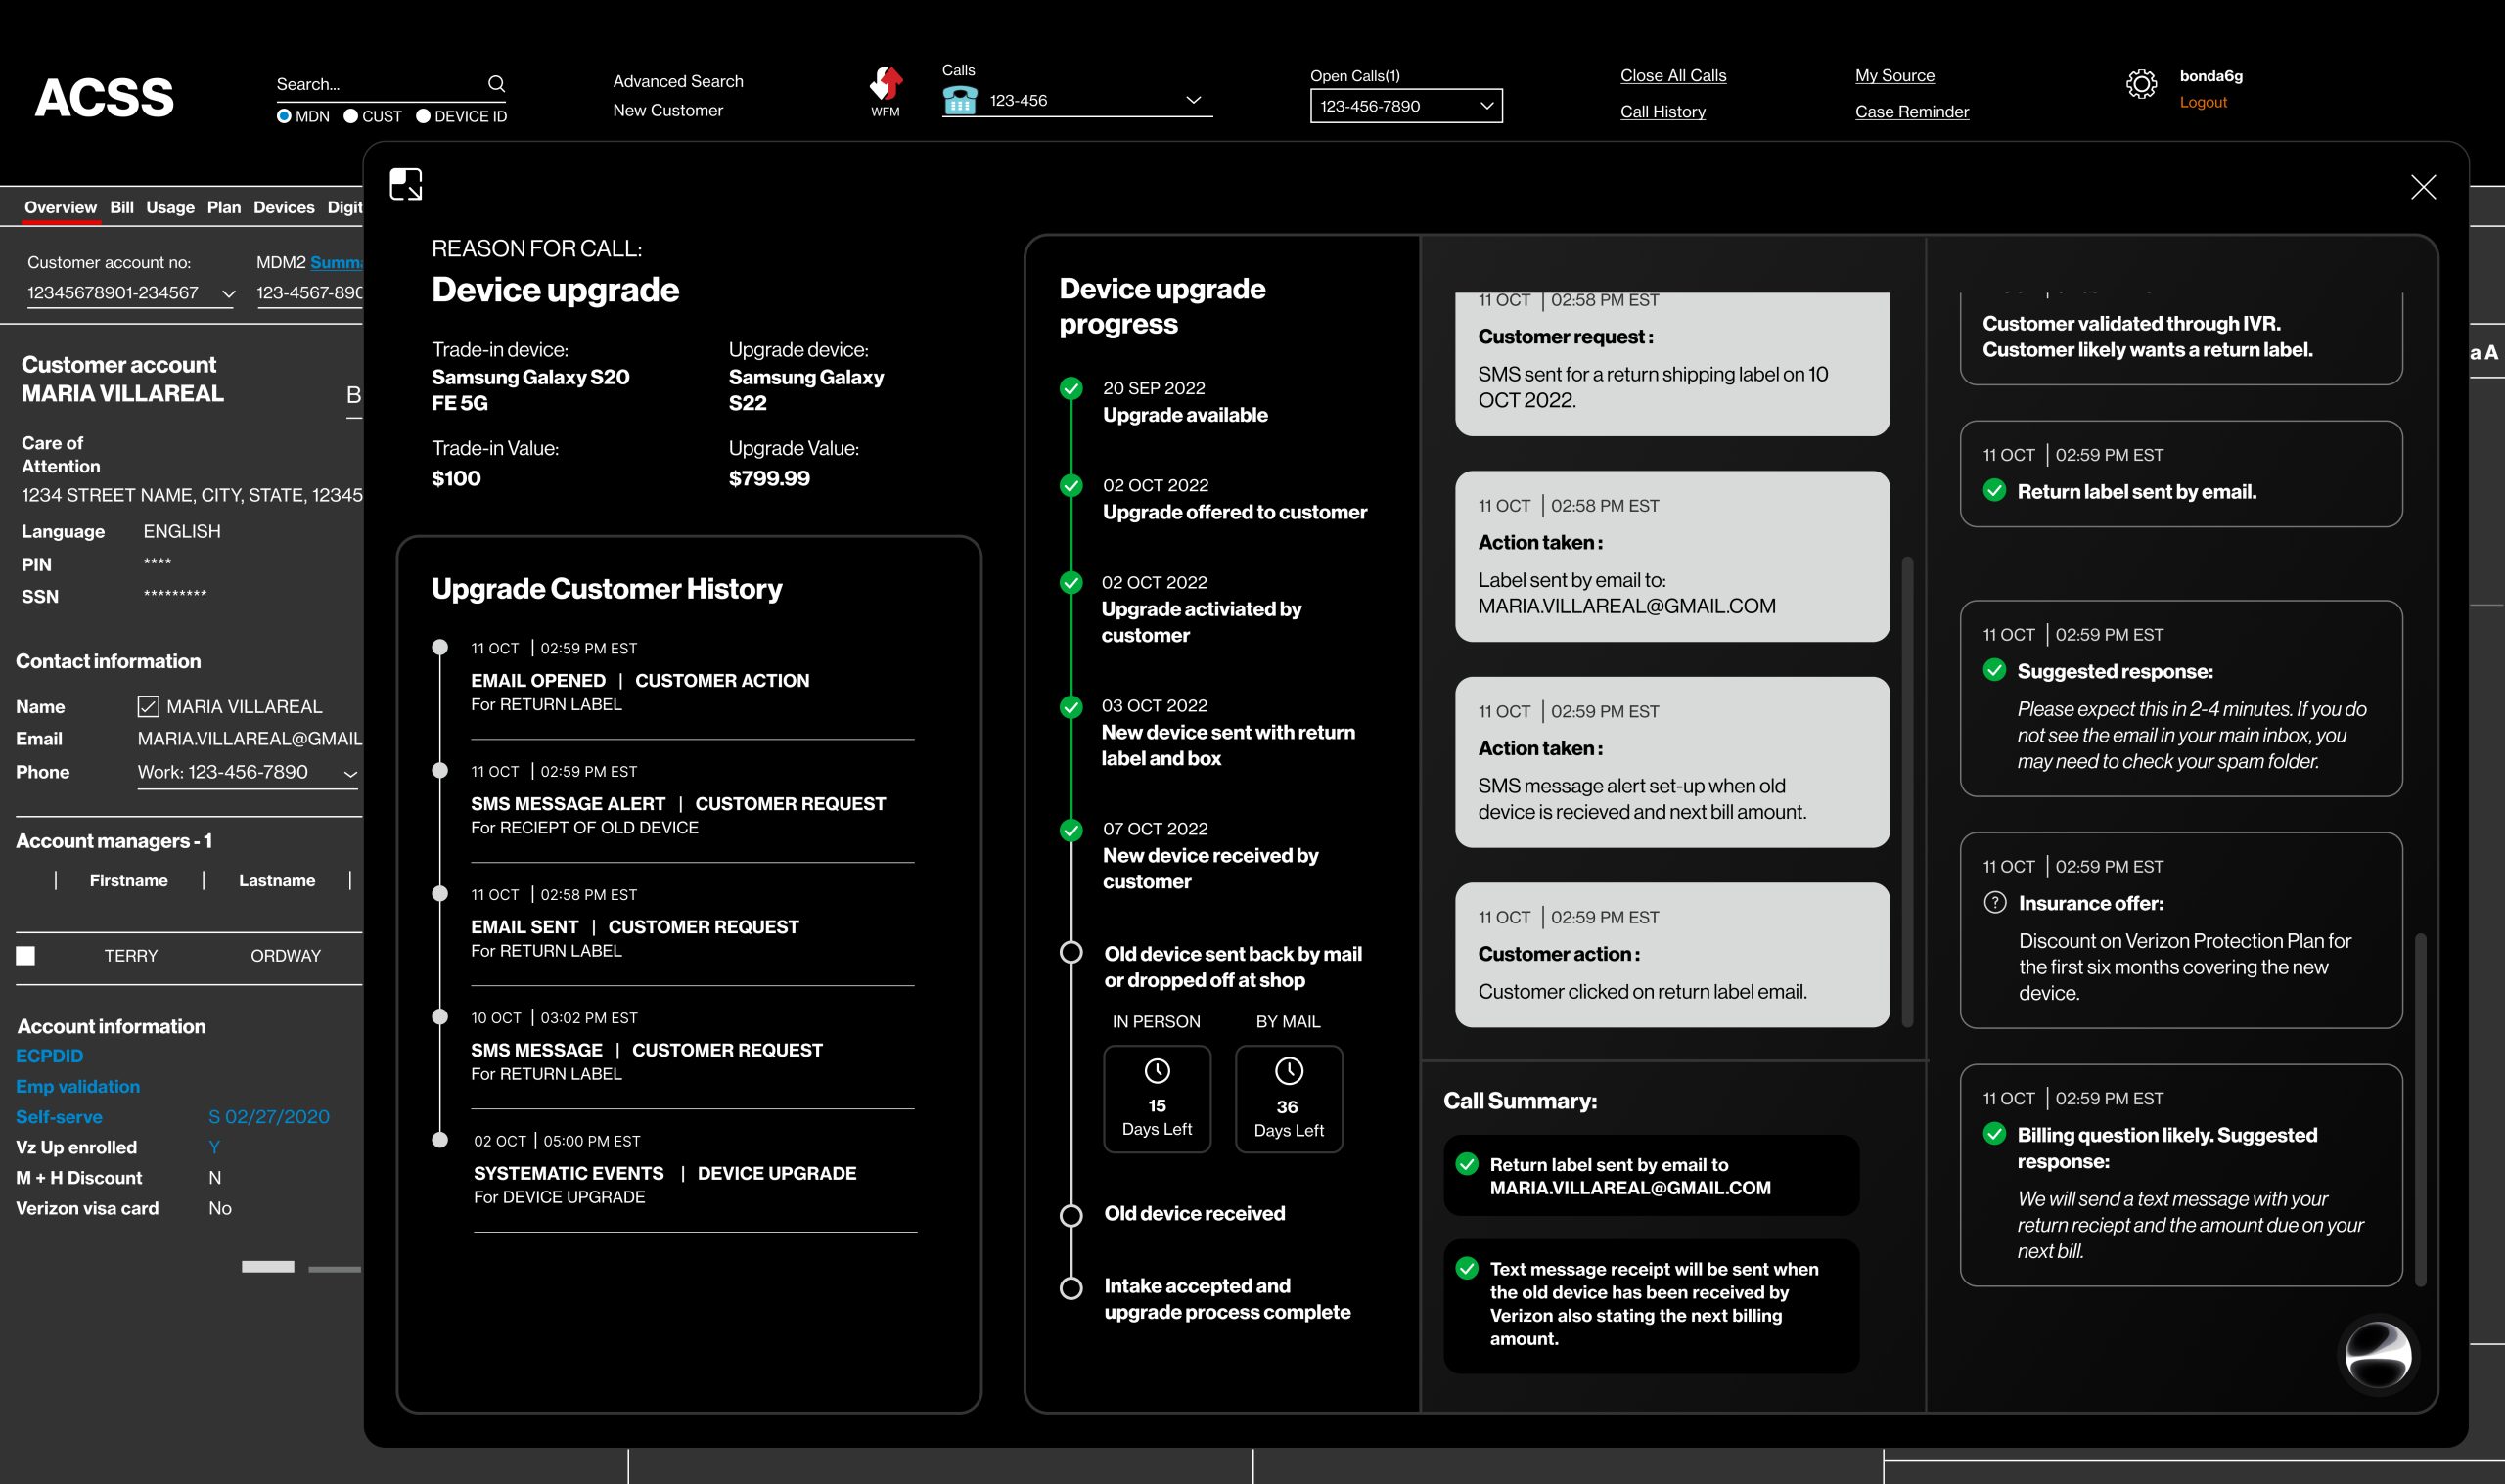Toggle the MARIA VILLAREAL name checkbox
2505x1484 pixels.
pyautogui.click(x=148, y=707)
